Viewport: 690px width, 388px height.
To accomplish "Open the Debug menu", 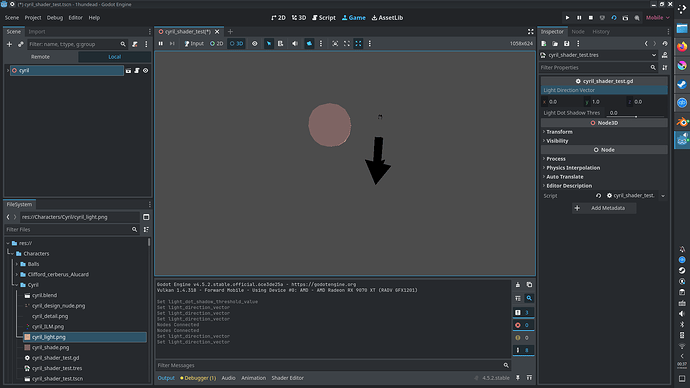I will (55, 18).
